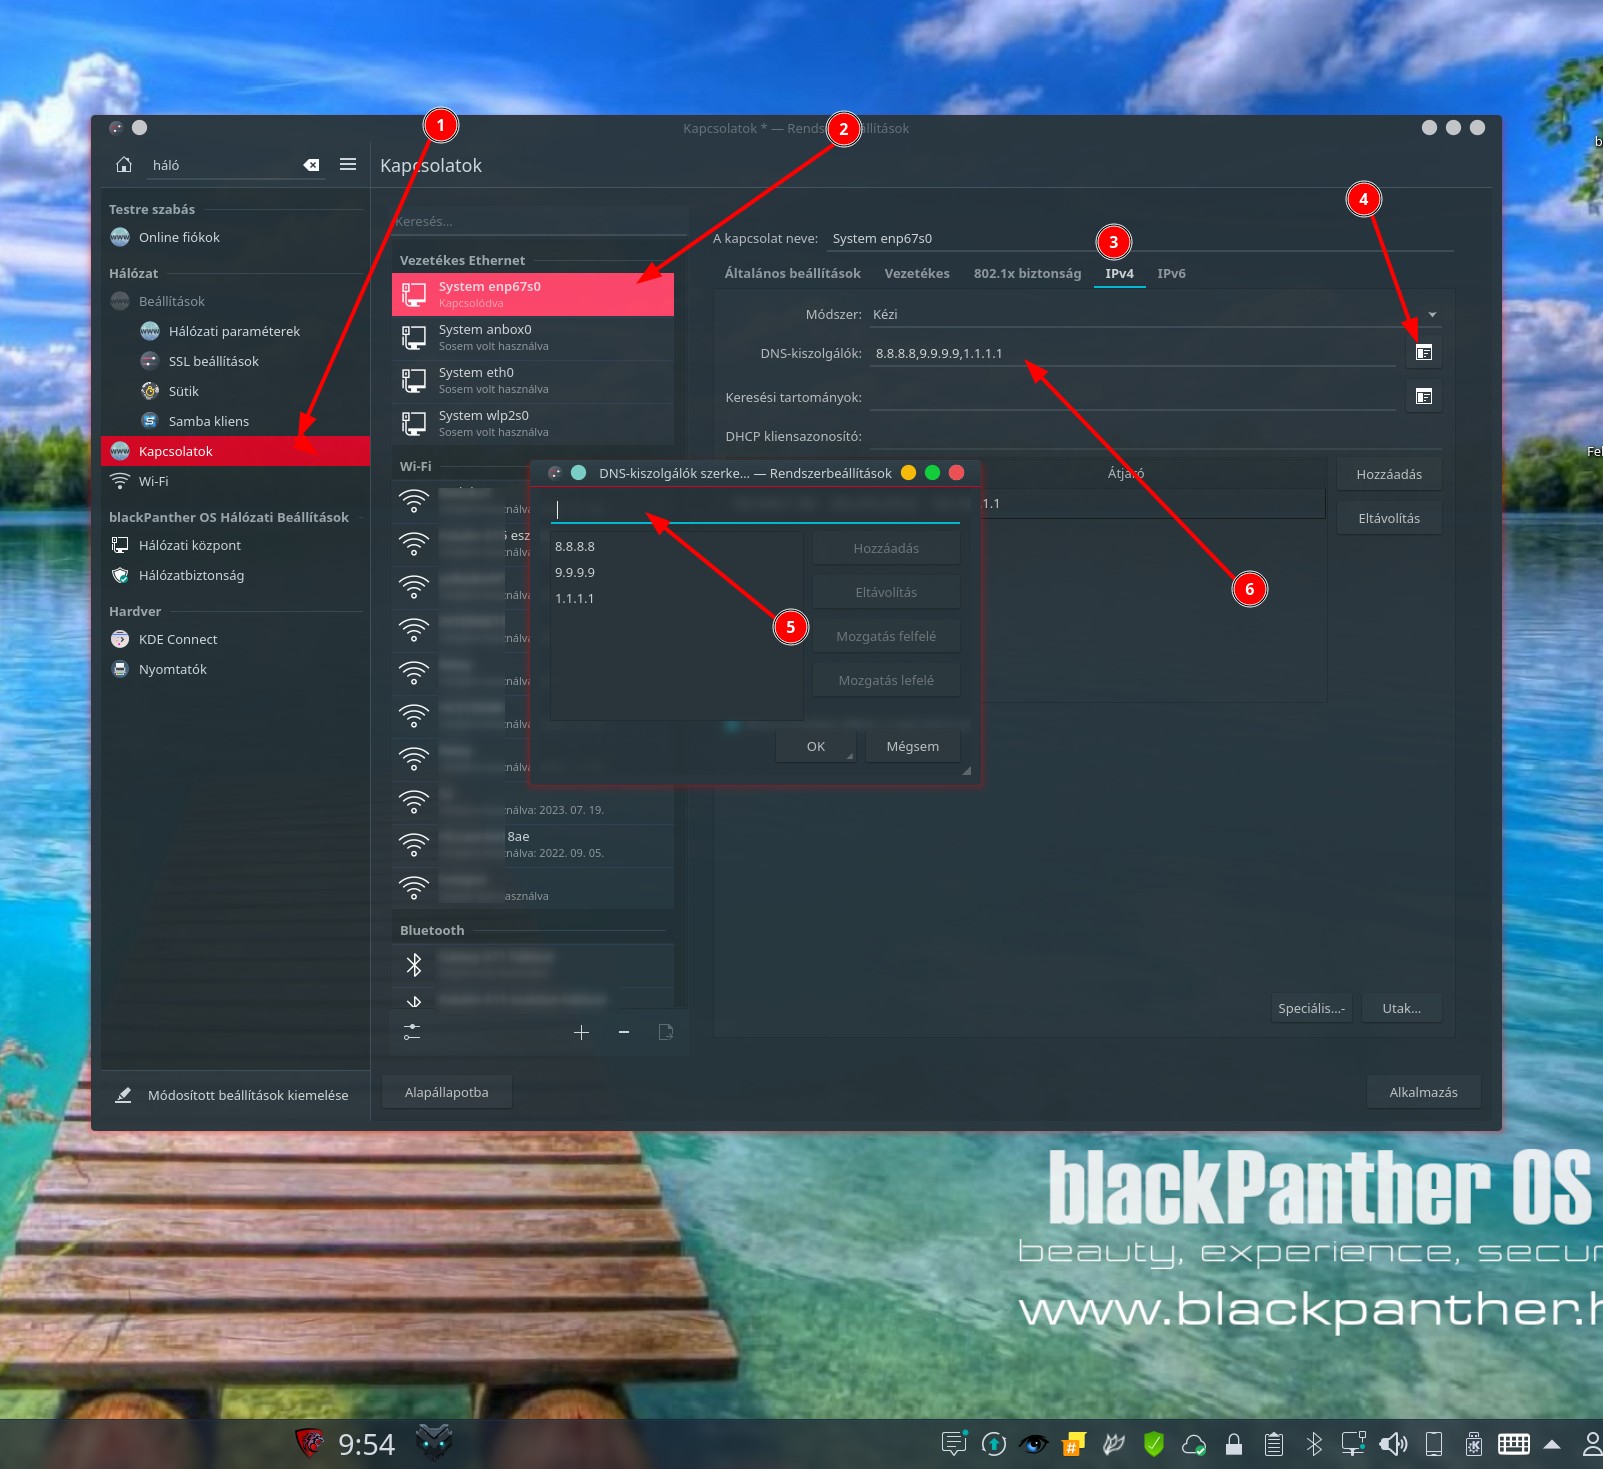1603x1469 pixels.
Task: Open the search domains editor icon button
Action: click(x=1423, y=397)
